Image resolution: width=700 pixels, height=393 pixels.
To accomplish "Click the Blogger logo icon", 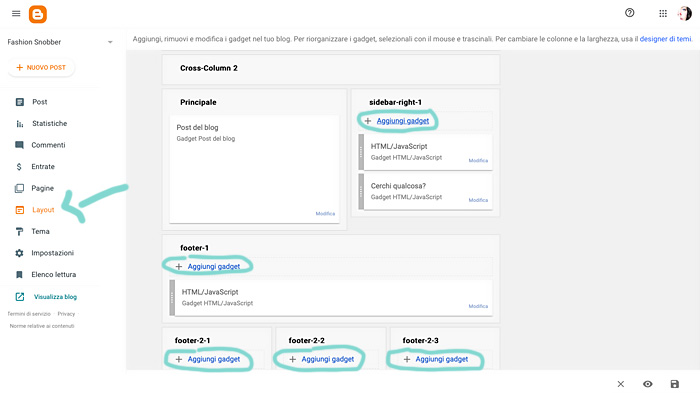I will point(38,14).
